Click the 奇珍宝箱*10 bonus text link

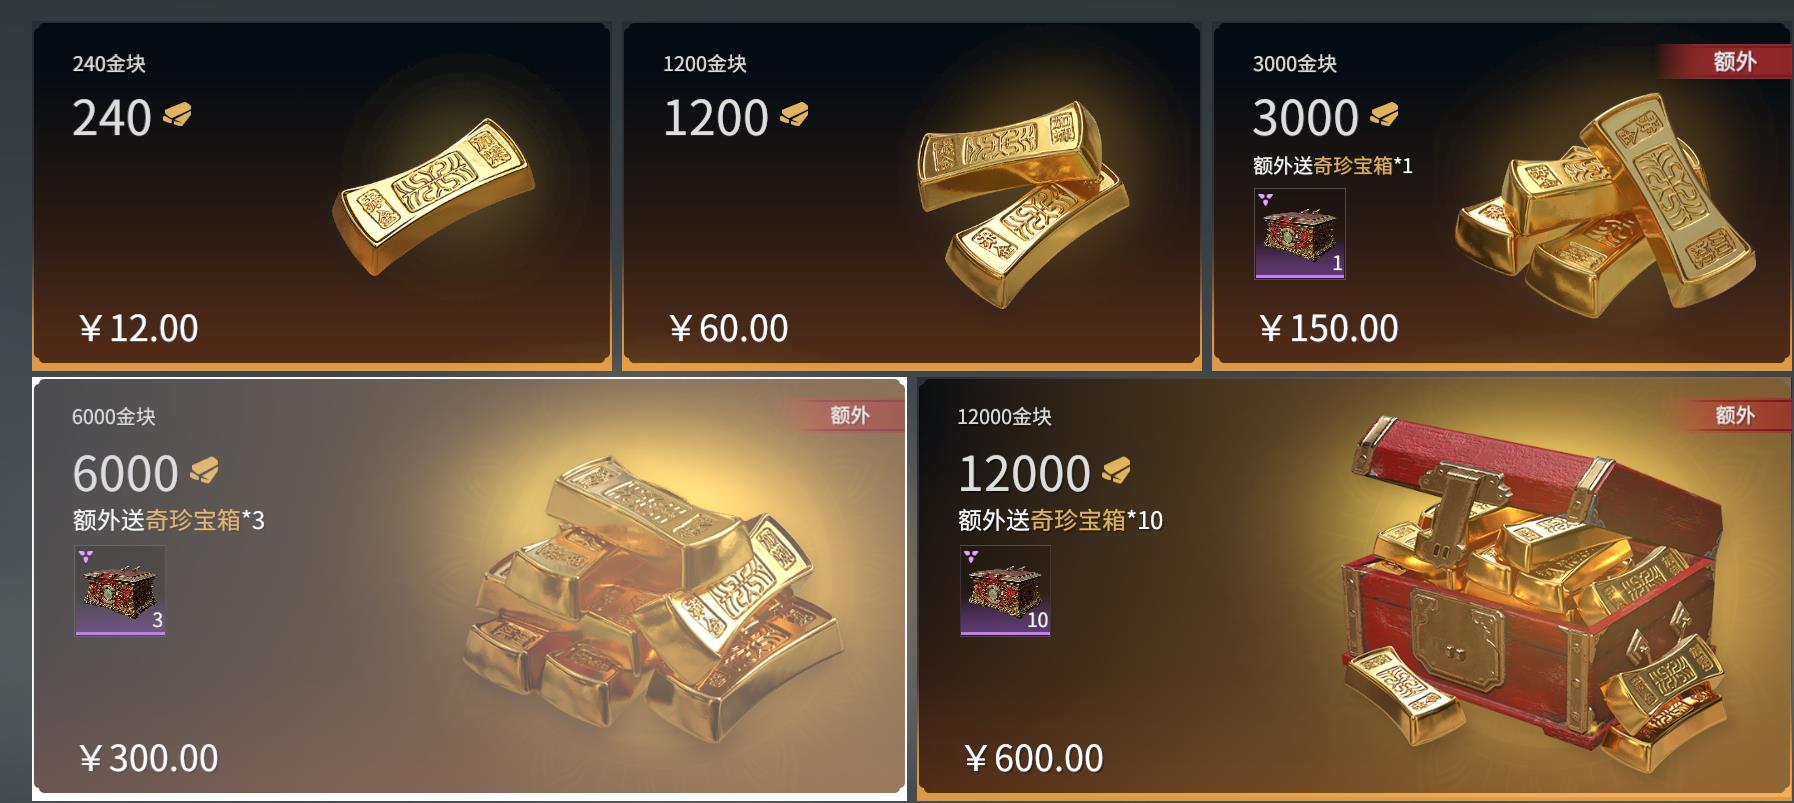click(x=1097, y=520)
